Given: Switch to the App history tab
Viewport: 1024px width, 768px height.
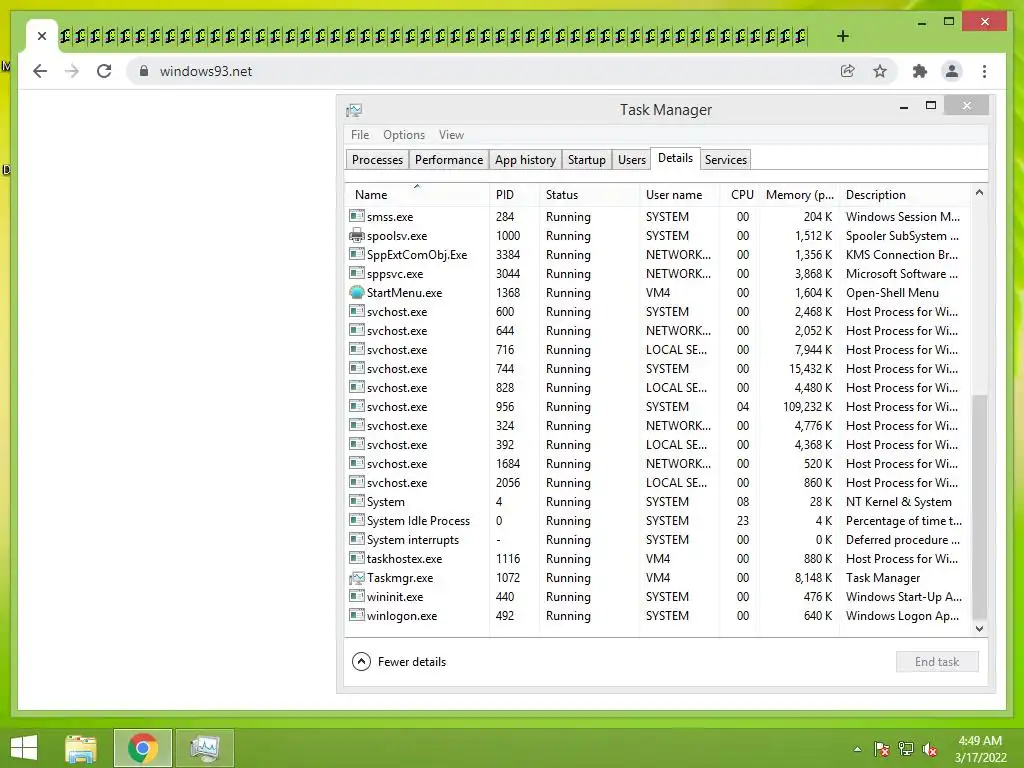Looking at the screenshot, I should coord(525,160).
